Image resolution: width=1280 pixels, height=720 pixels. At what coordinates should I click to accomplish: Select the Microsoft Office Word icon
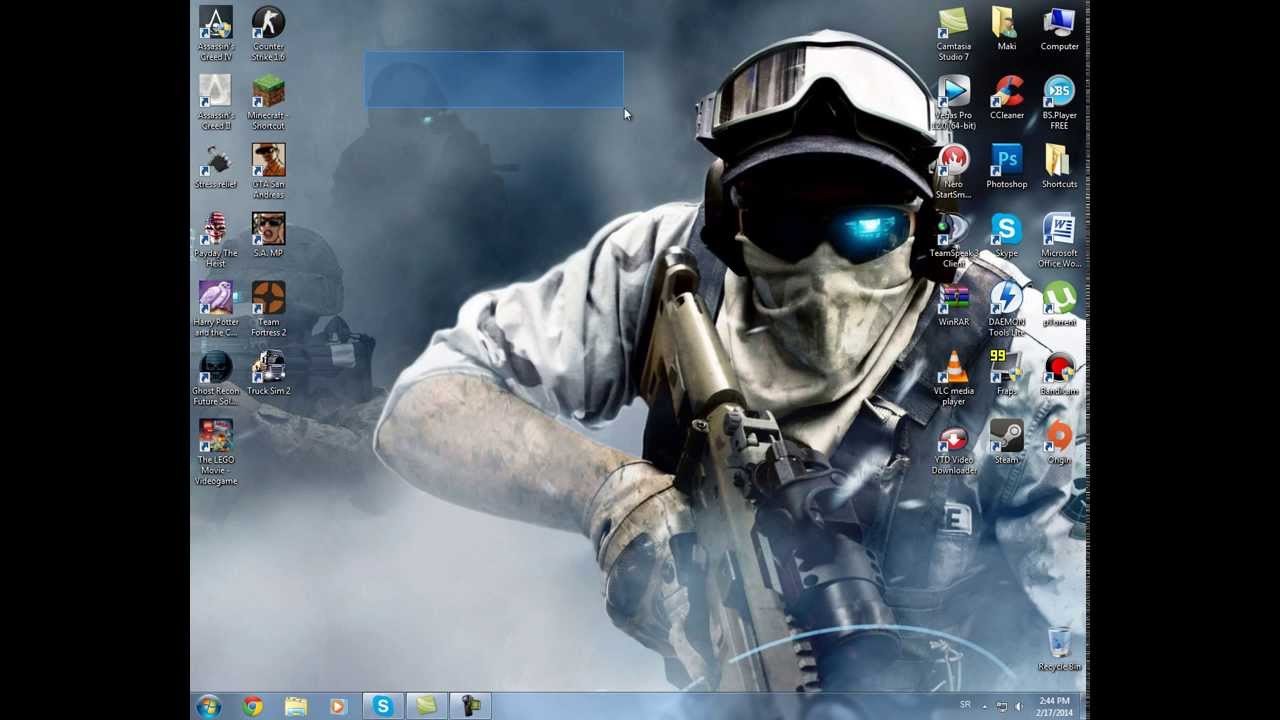(1059, 241)
